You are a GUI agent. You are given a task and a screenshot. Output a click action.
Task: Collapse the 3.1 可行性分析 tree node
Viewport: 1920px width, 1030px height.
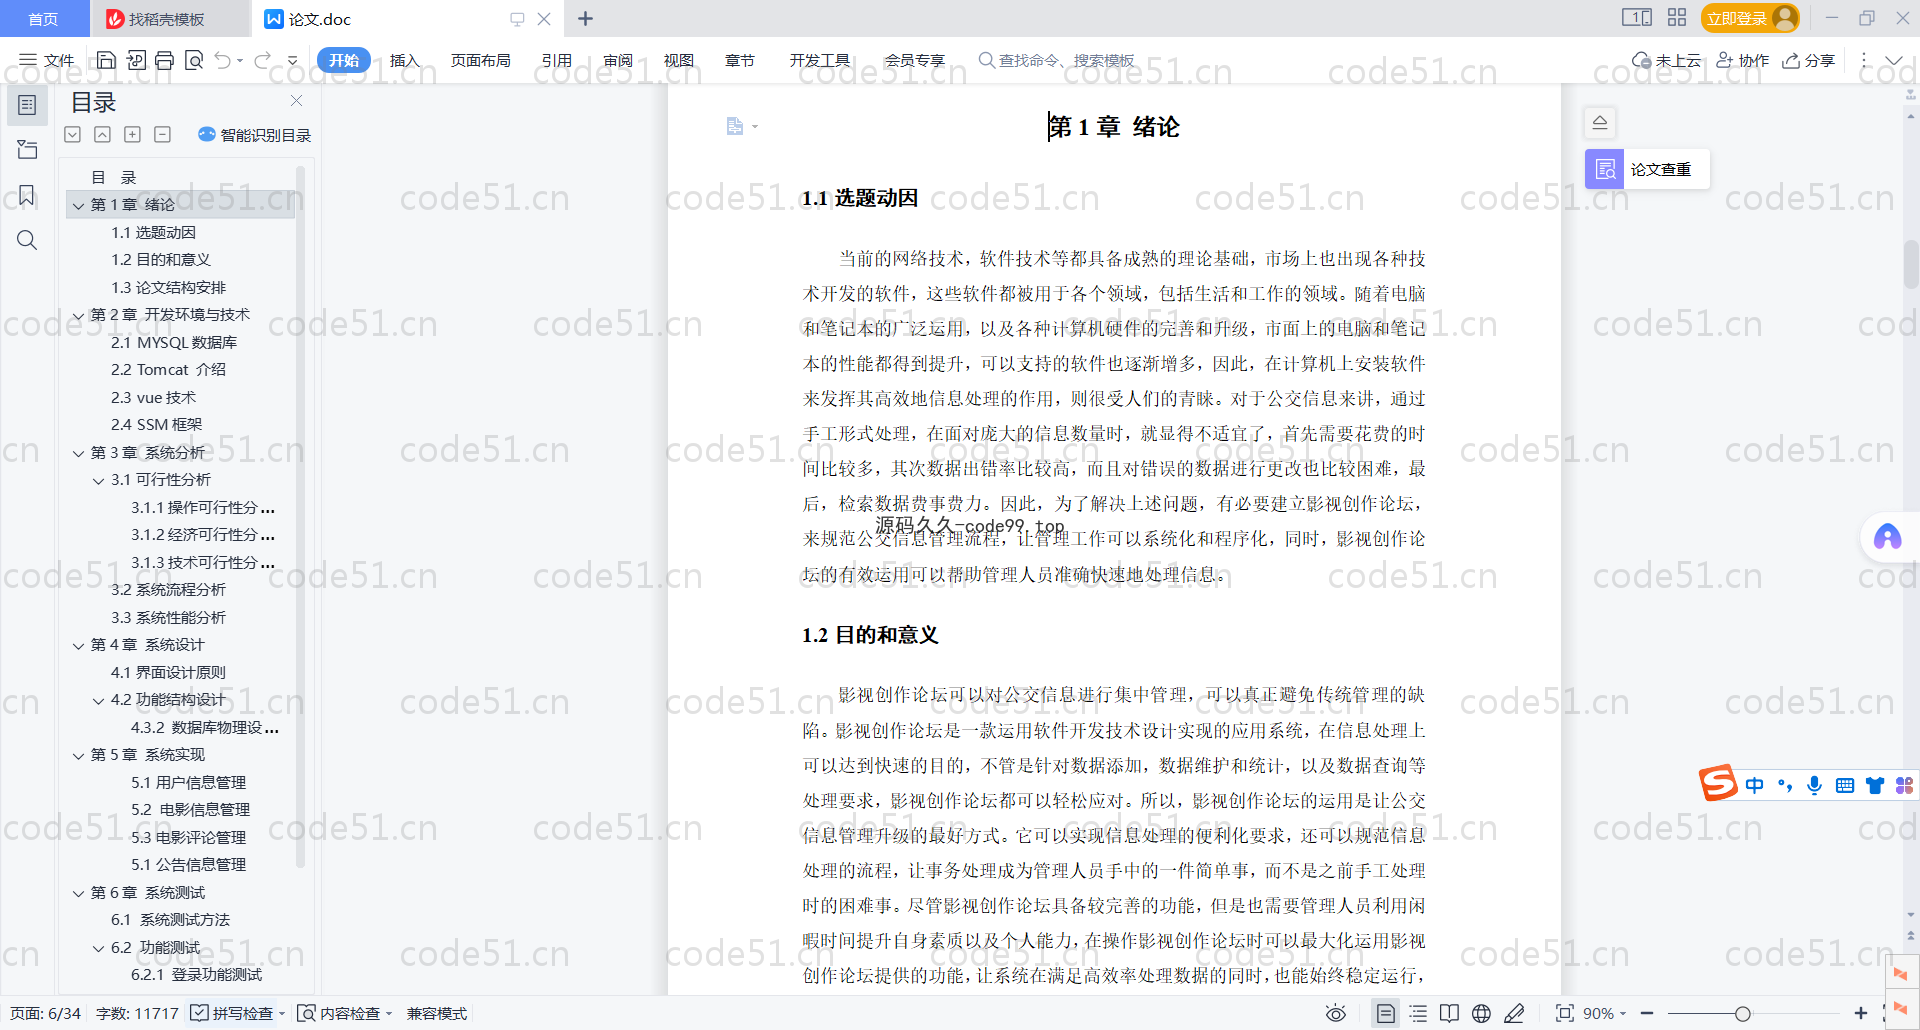[x=98, y=480]
